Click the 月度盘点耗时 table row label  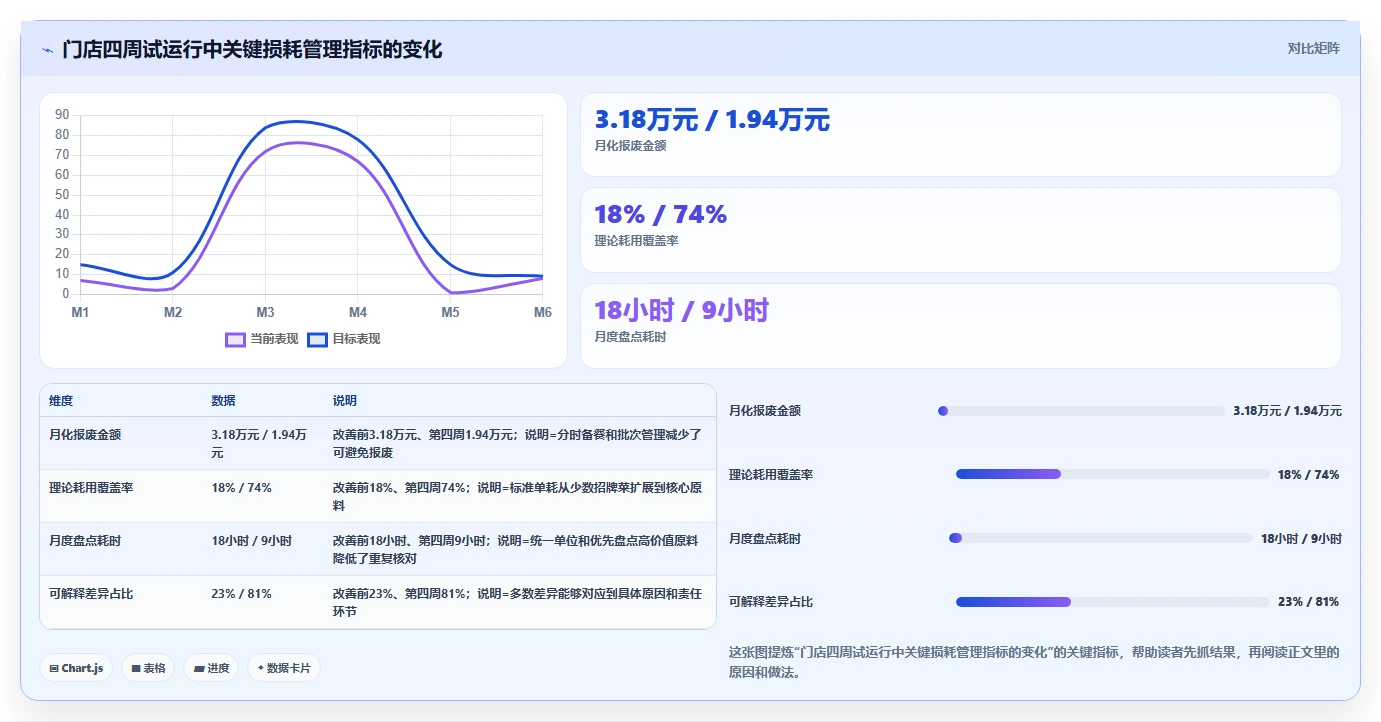85,541
